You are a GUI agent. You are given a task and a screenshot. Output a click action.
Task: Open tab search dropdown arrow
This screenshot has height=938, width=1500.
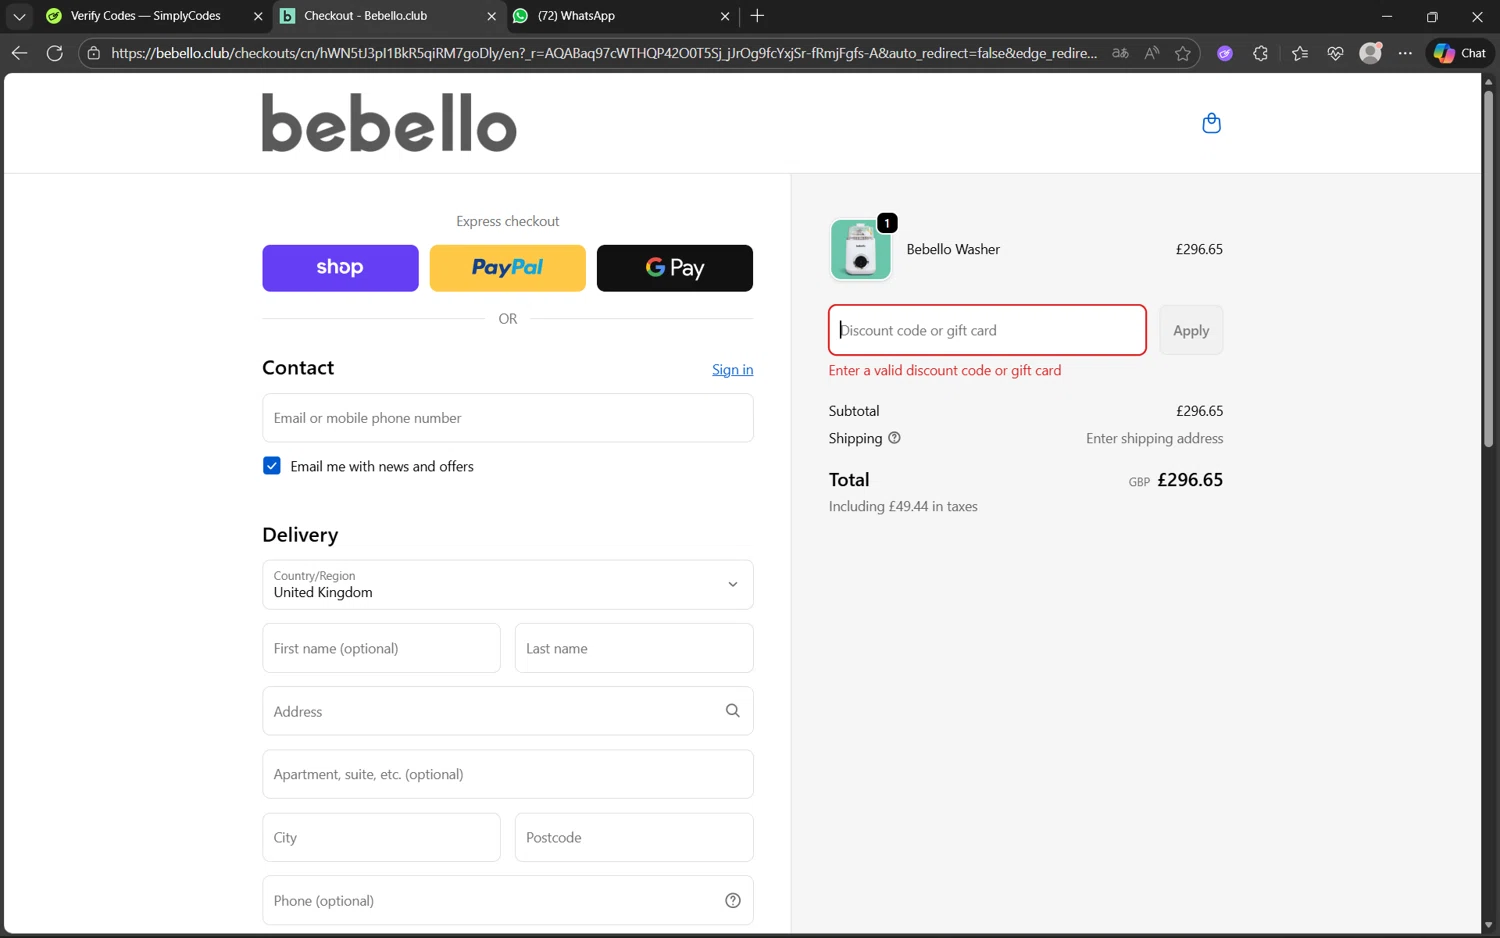coord(19,16)
